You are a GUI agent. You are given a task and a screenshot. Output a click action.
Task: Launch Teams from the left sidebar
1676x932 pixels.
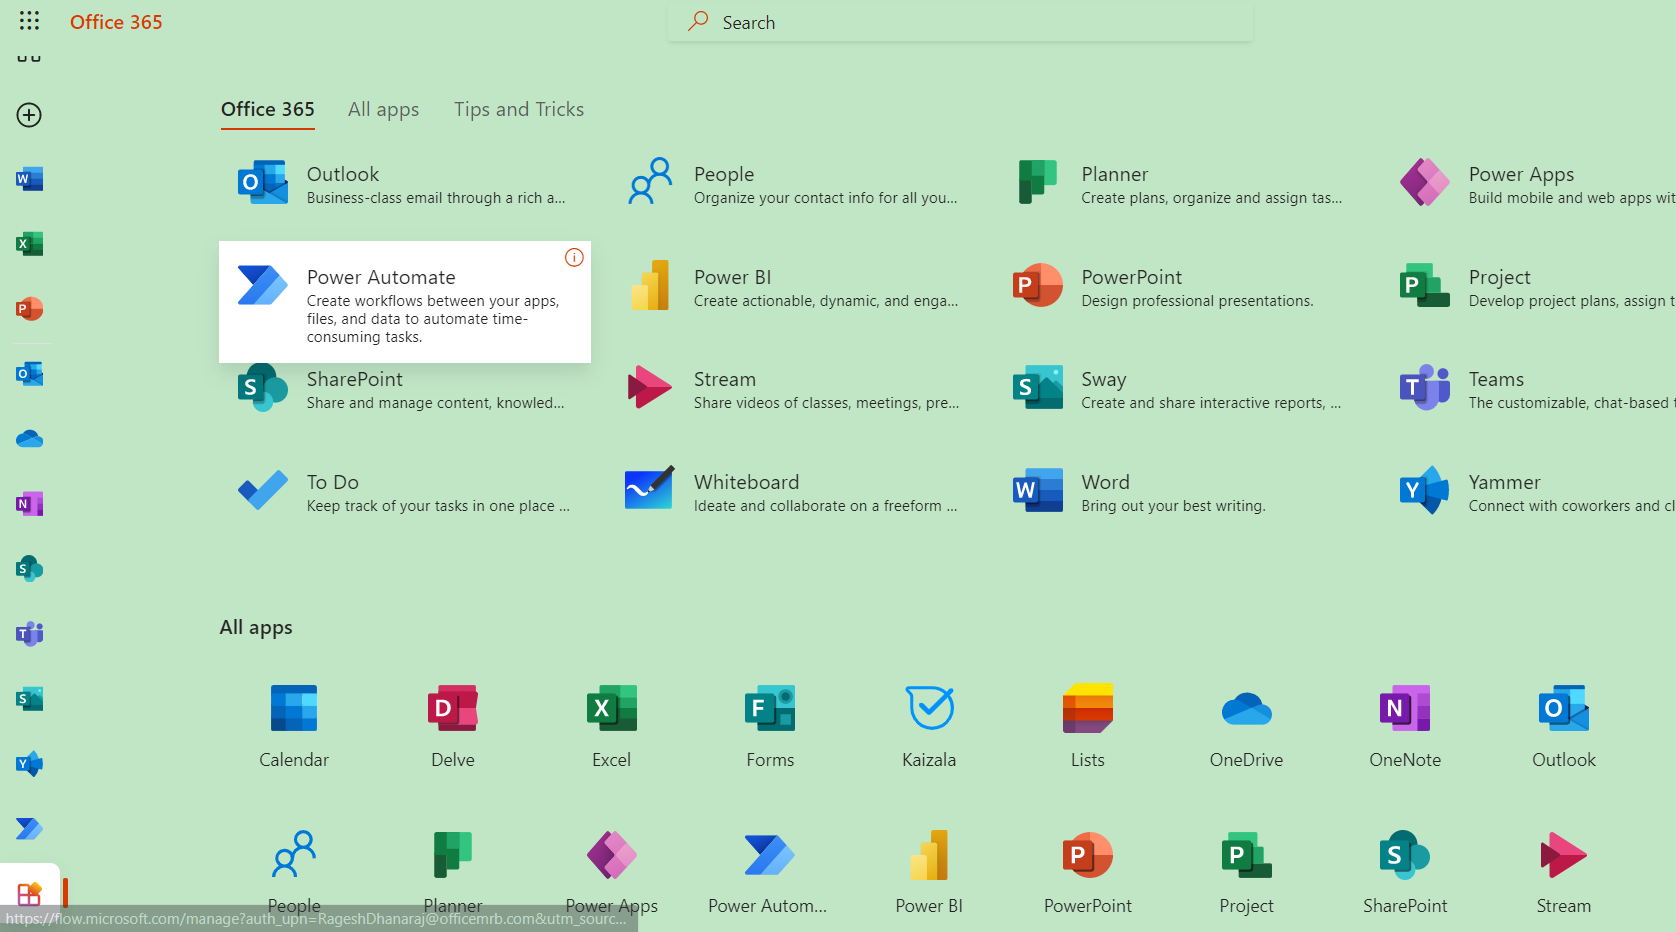point(29,634)
